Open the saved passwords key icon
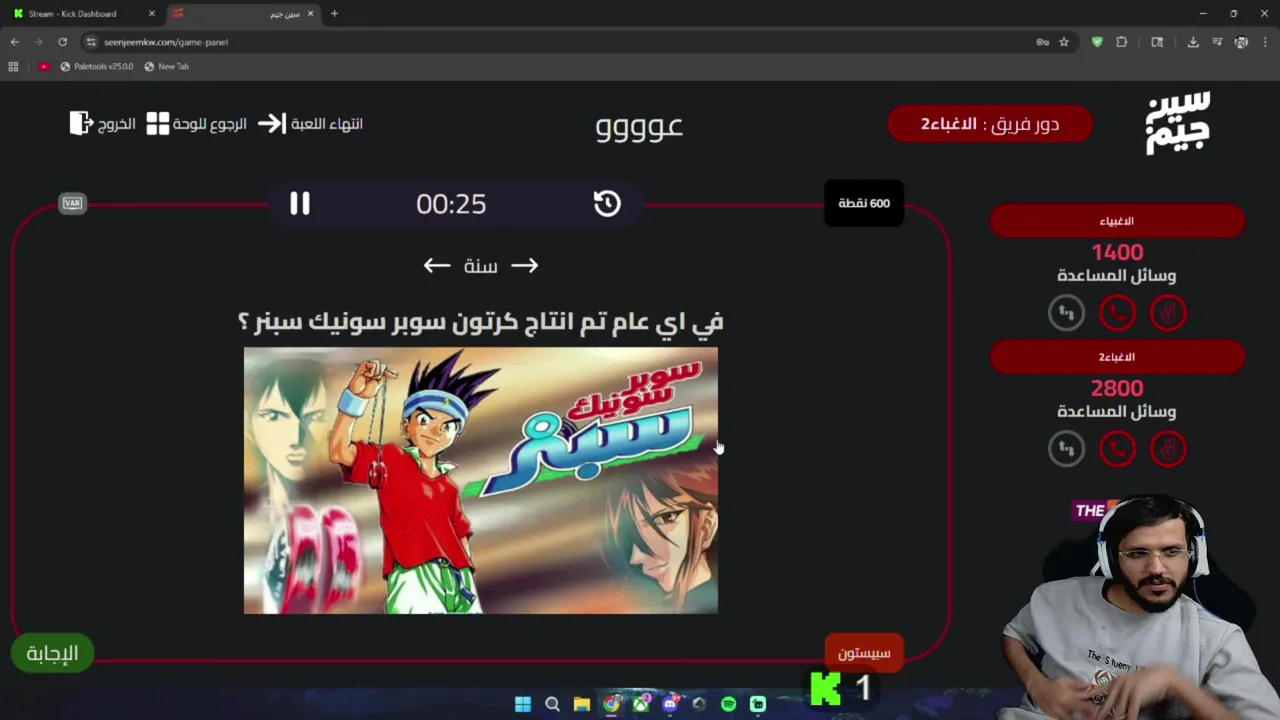 click(x=1042, y=42)
